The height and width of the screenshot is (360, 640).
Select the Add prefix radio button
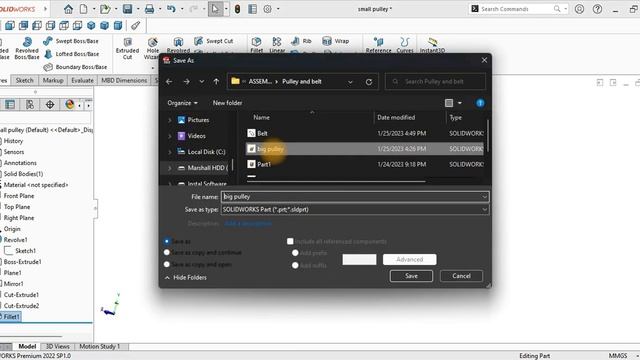(295, 253)
